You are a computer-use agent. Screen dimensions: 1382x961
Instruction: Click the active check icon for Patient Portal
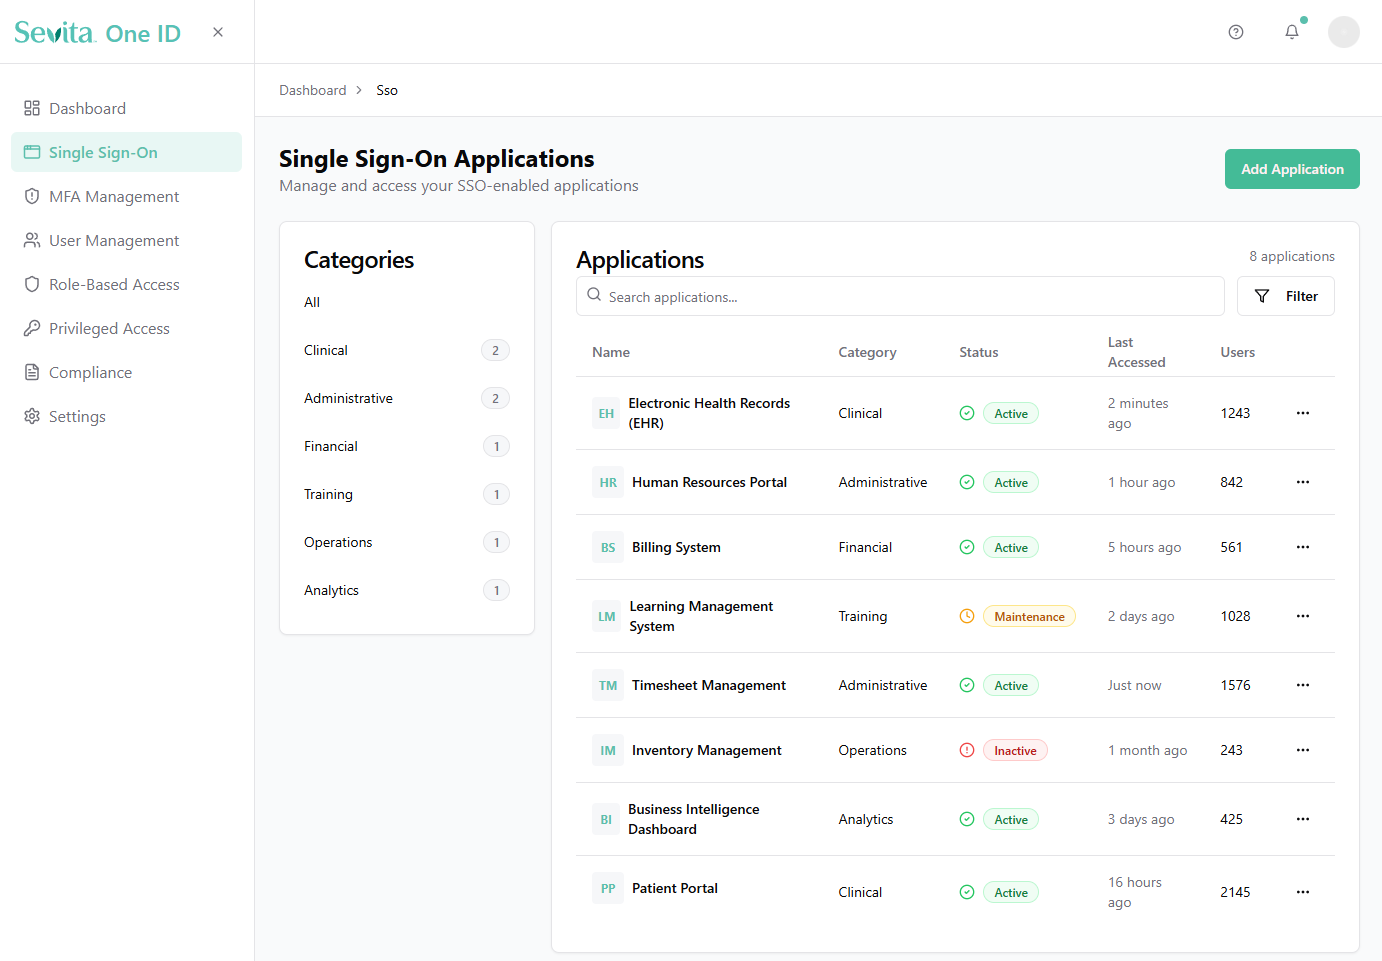(967, 892)
